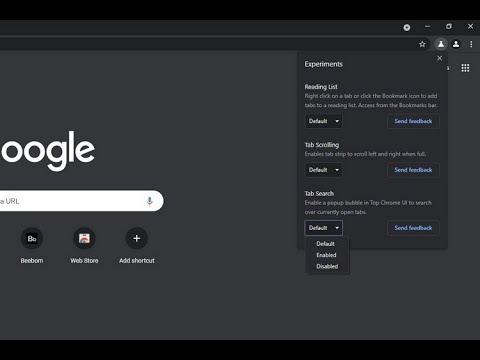This screenshot has height=360, width=480.
Task: Open the Google apps grid
Action: click(x=465, y=68)
